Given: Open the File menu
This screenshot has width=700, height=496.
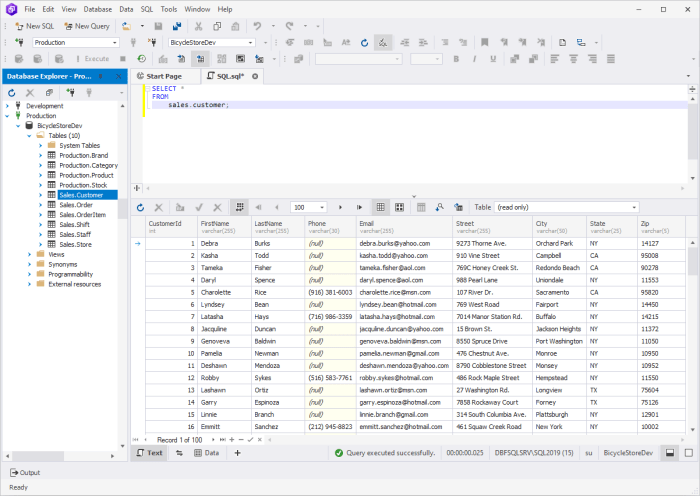Looking at the screenshot, I should (x=29, y=9).
